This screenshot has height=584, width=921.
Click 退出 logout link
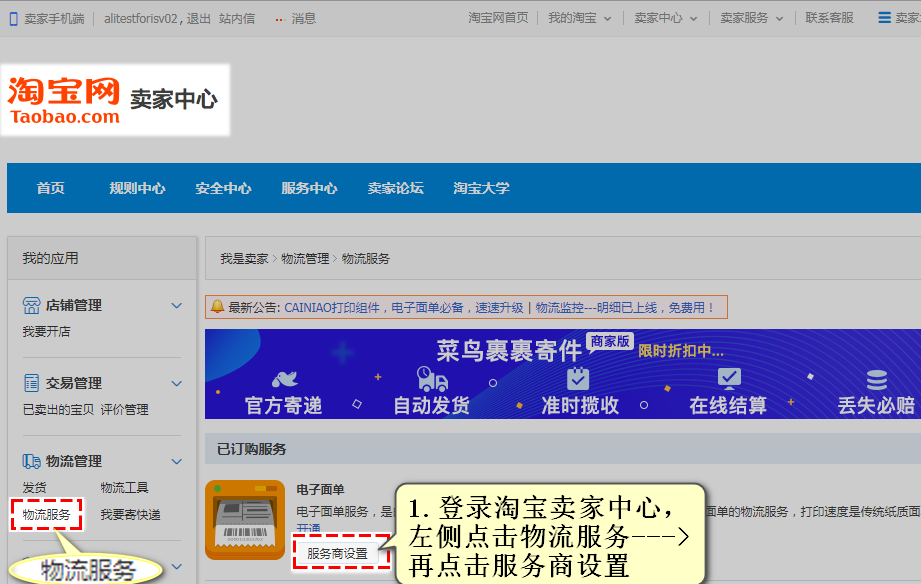pos(199,19)
